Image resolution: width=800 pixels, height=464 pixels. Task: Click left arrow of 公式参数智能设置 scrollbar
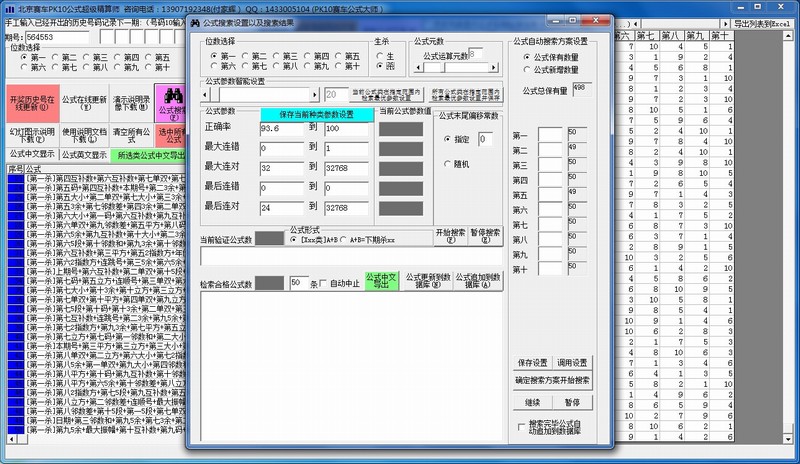(x=205, y=93)
